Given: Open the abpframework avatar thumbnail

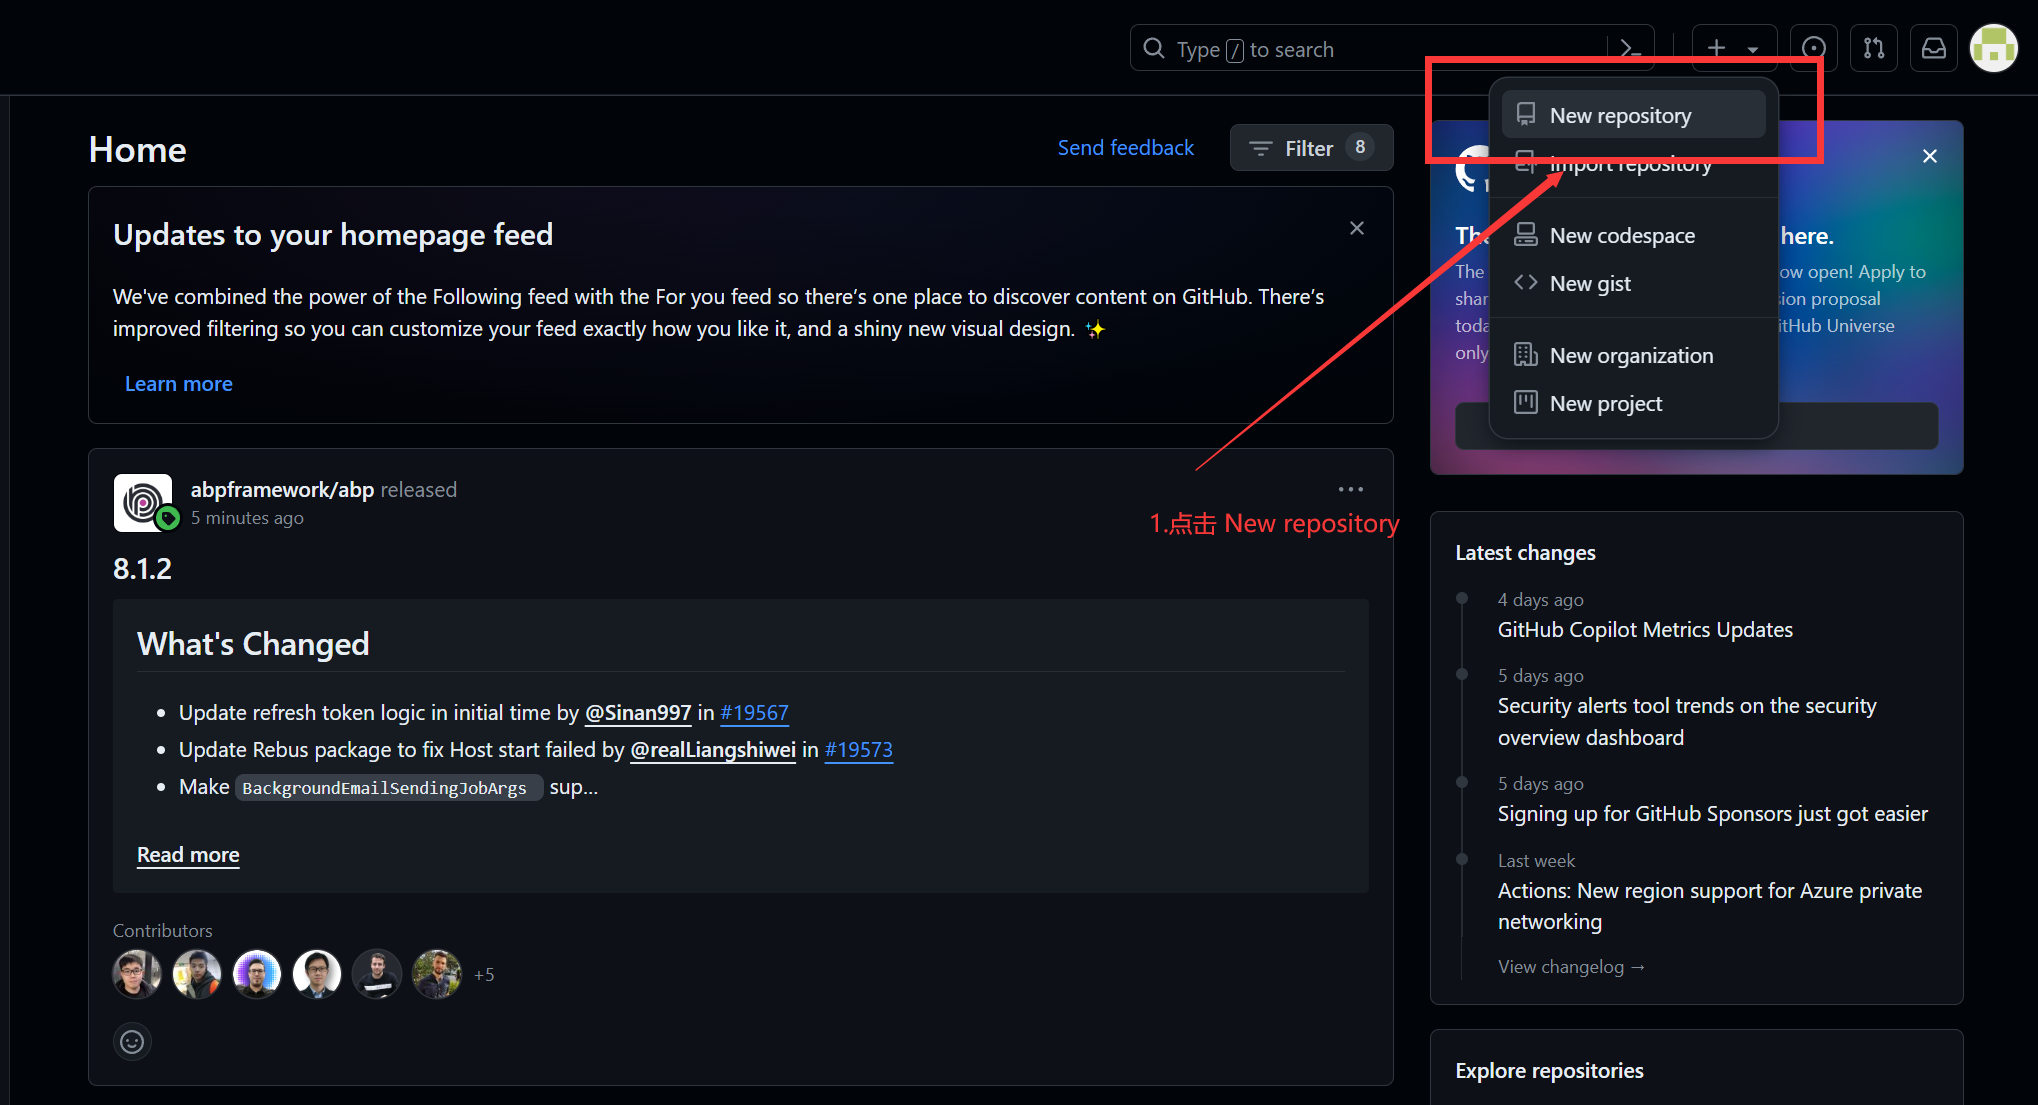Looking at the screenshot, I should (143, 502).
